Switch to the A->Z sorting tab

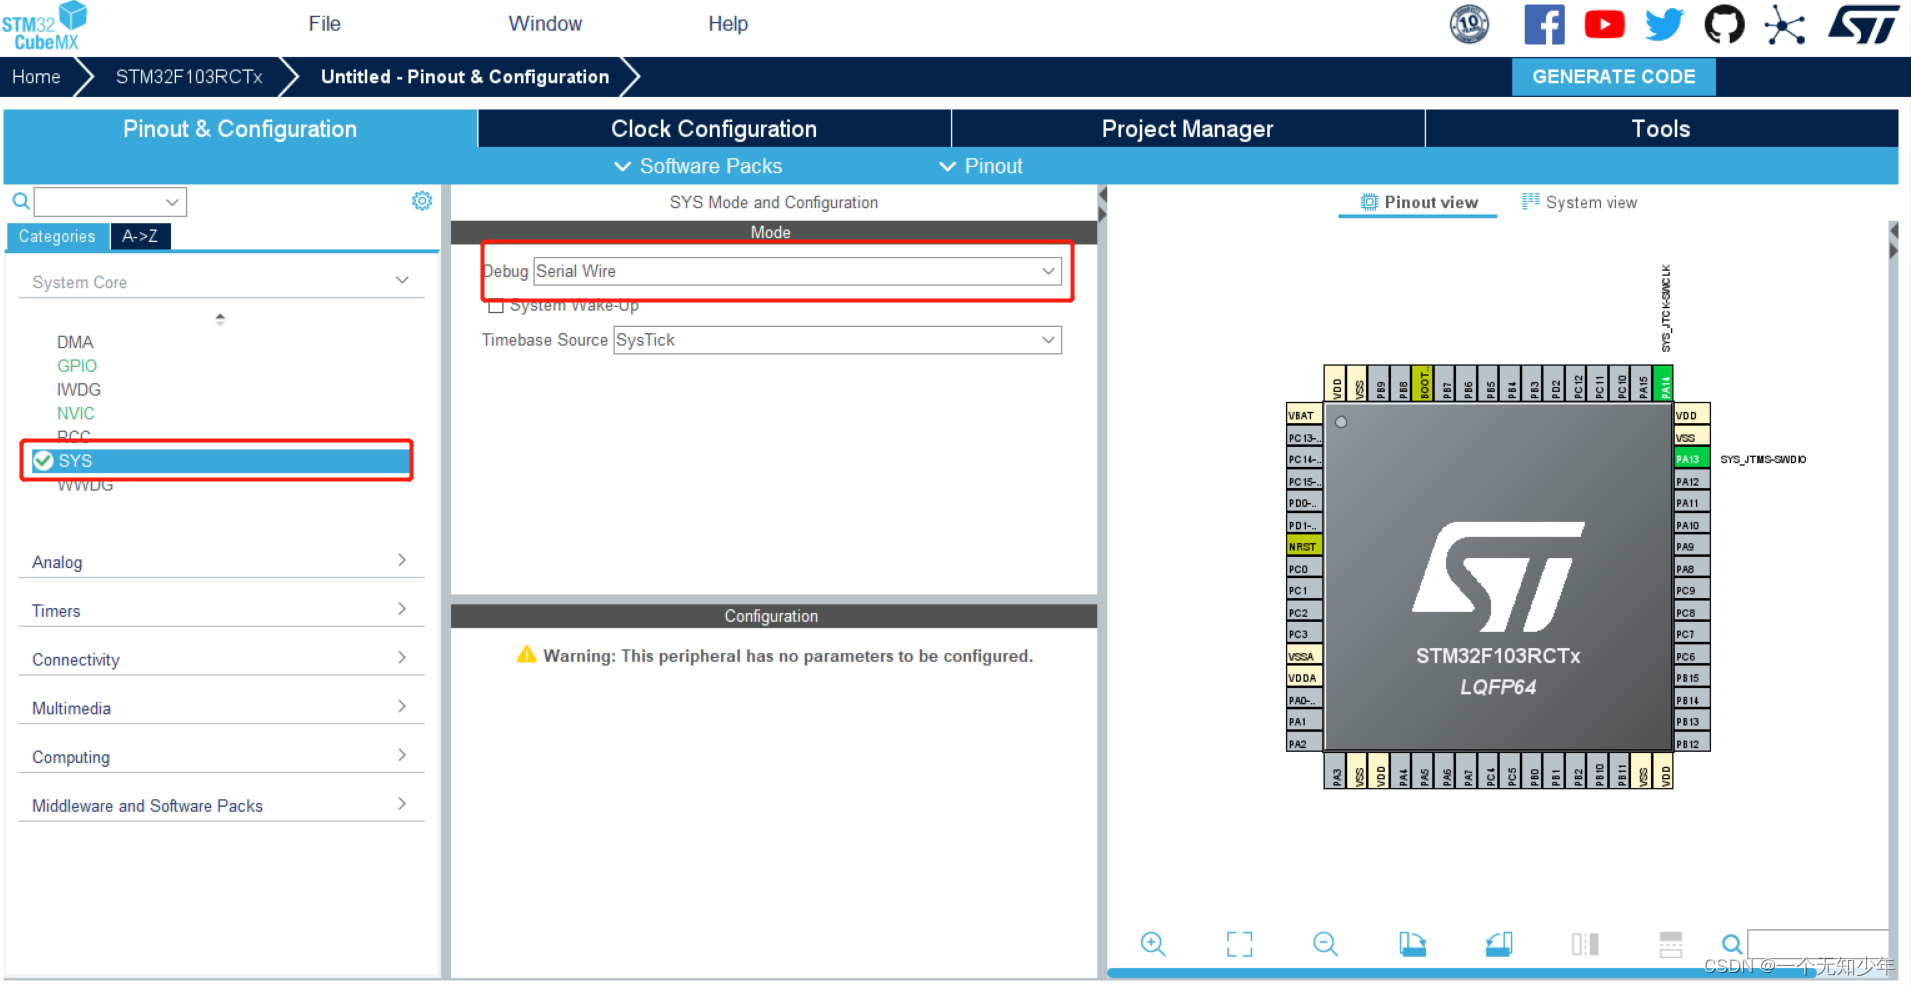(140, 236)
